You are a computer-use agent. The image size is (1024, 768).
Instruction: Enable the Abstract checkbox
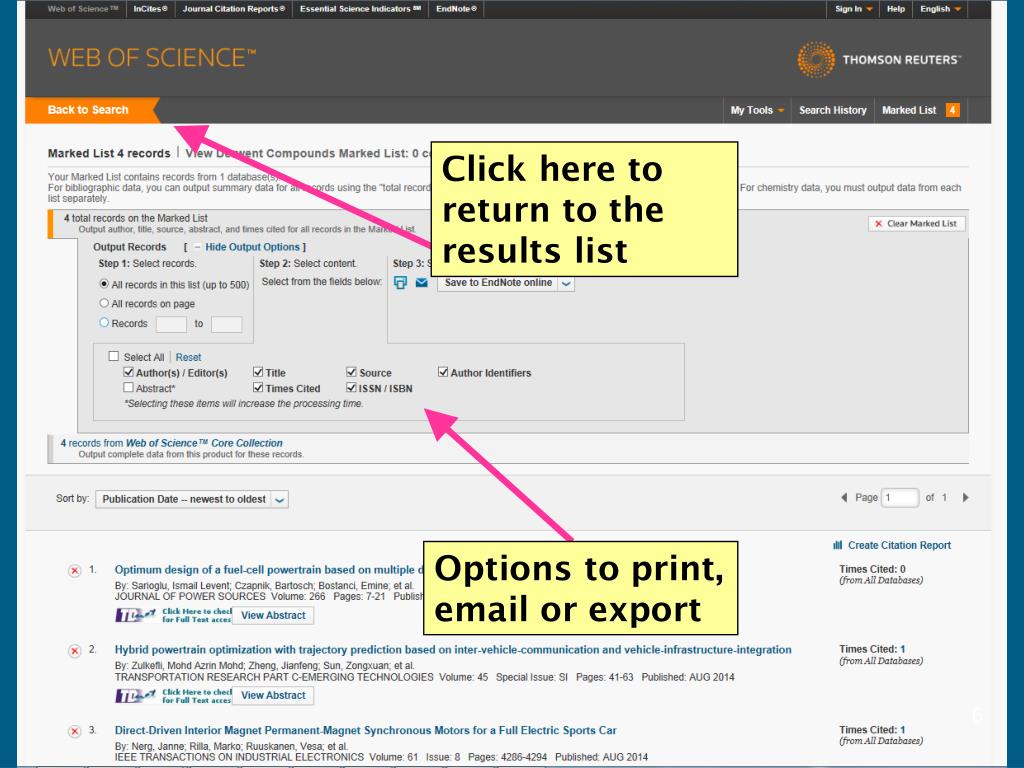coord(129,387)
